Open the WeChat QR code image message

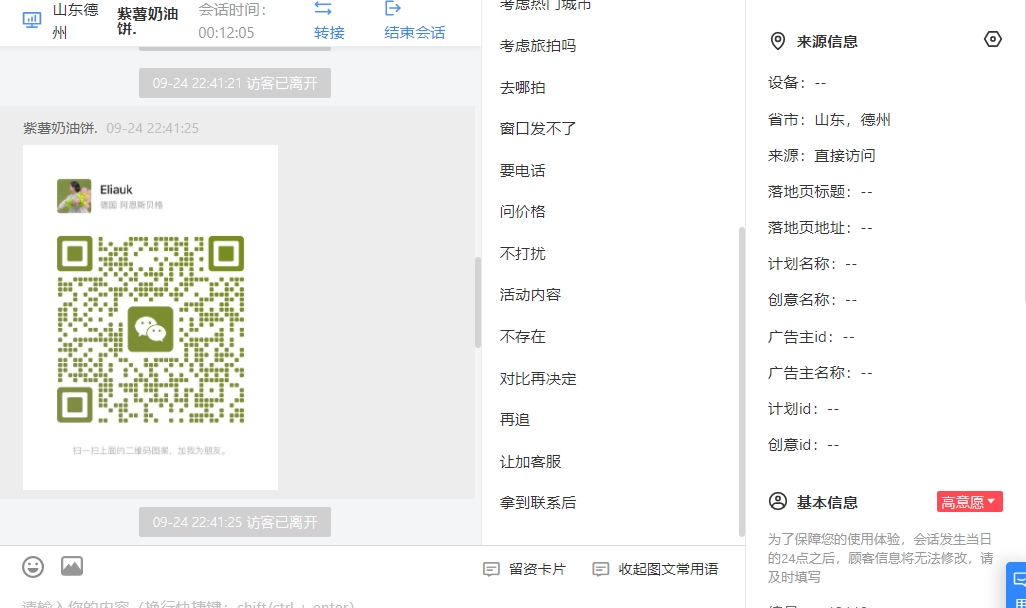[x=150, y=317]
